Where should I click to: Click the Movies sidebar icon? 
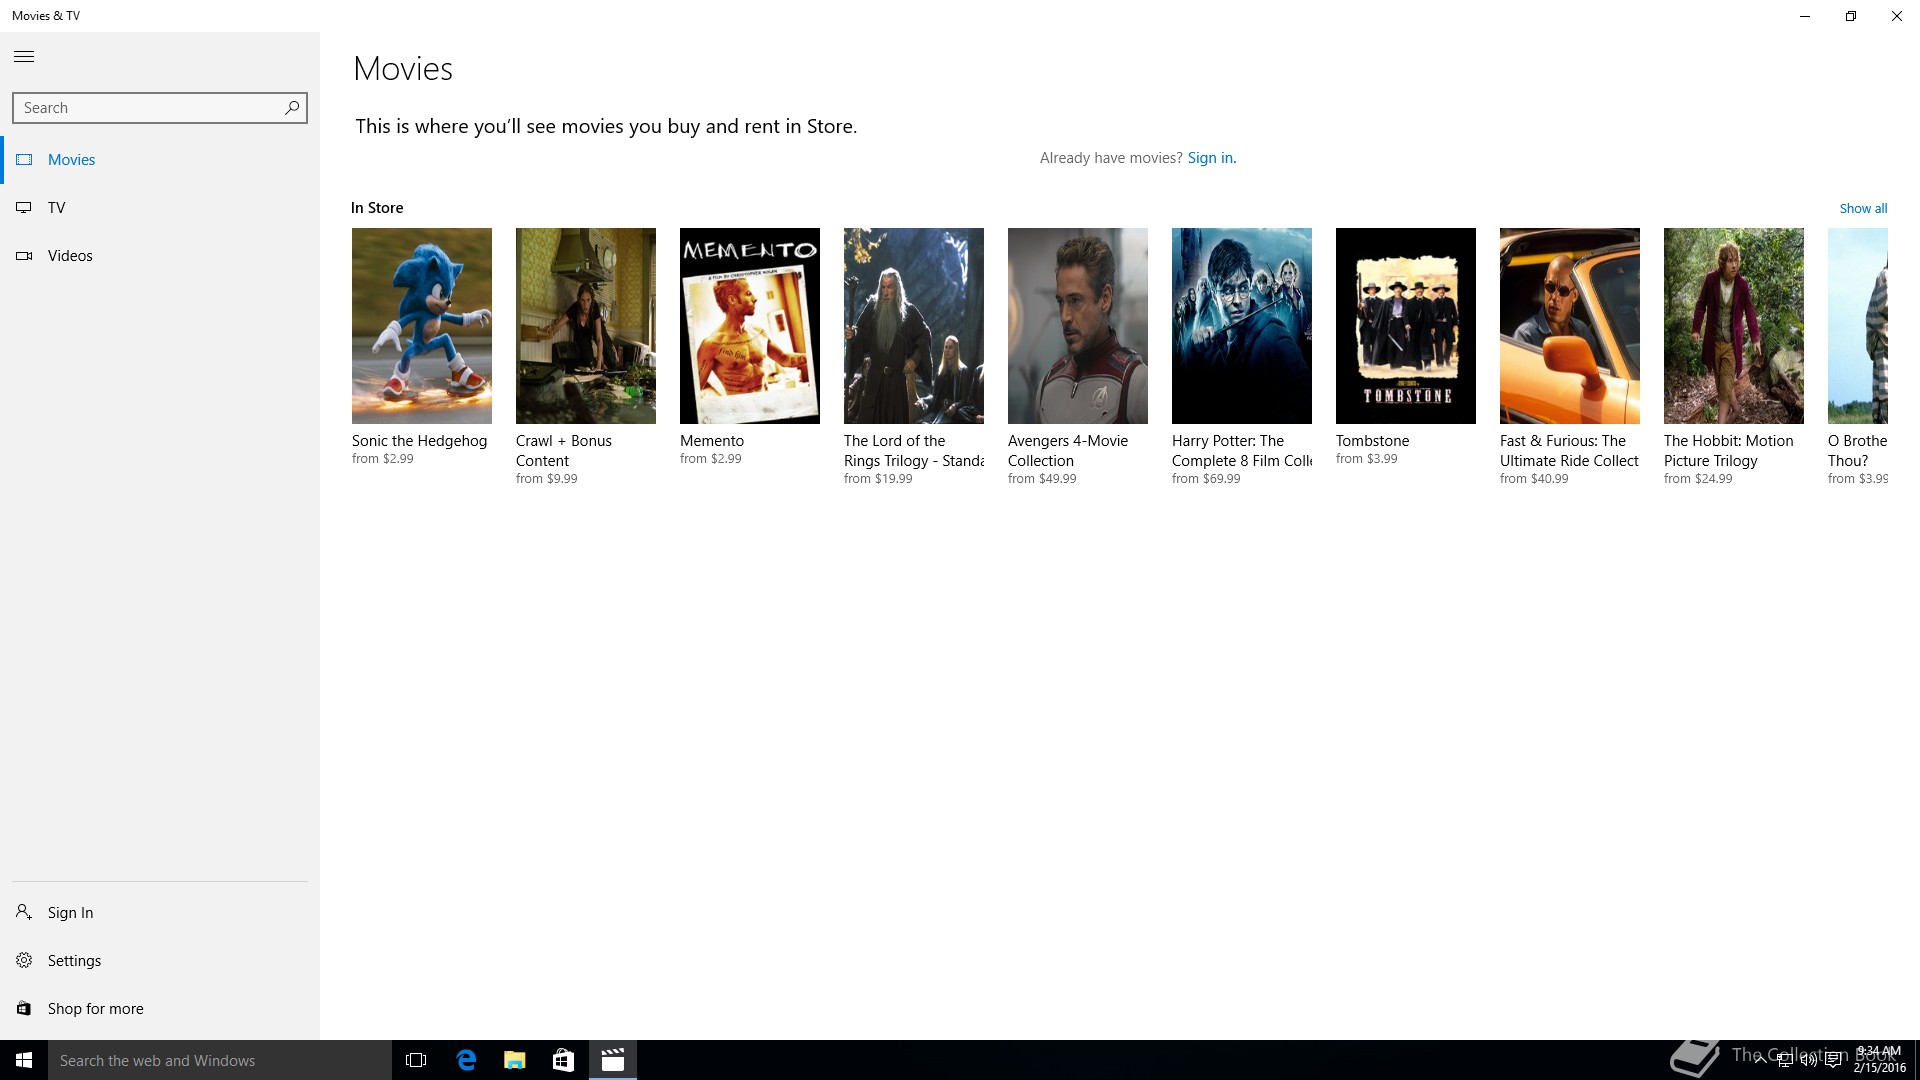24,160
